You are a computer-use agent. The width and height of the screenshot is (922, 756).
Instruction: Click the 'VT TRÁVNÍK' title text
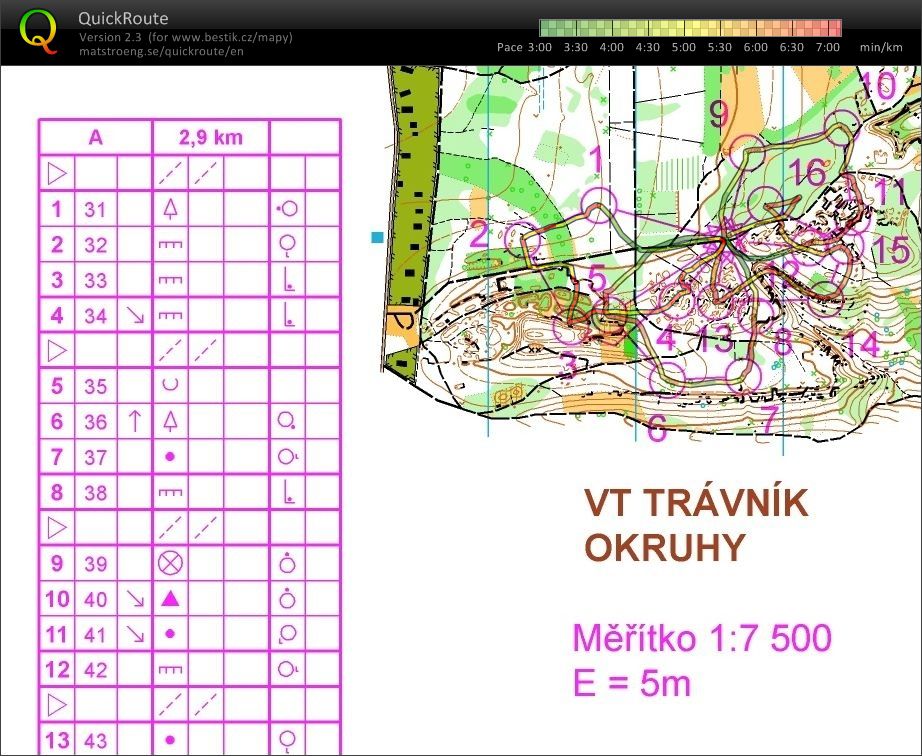tap(696, 503)
